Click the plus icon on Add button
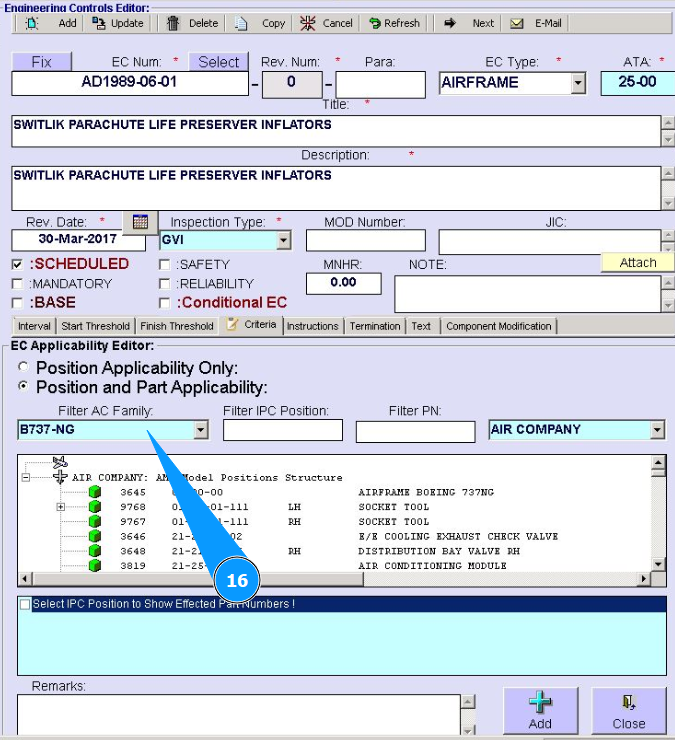 tap(540, 702)
